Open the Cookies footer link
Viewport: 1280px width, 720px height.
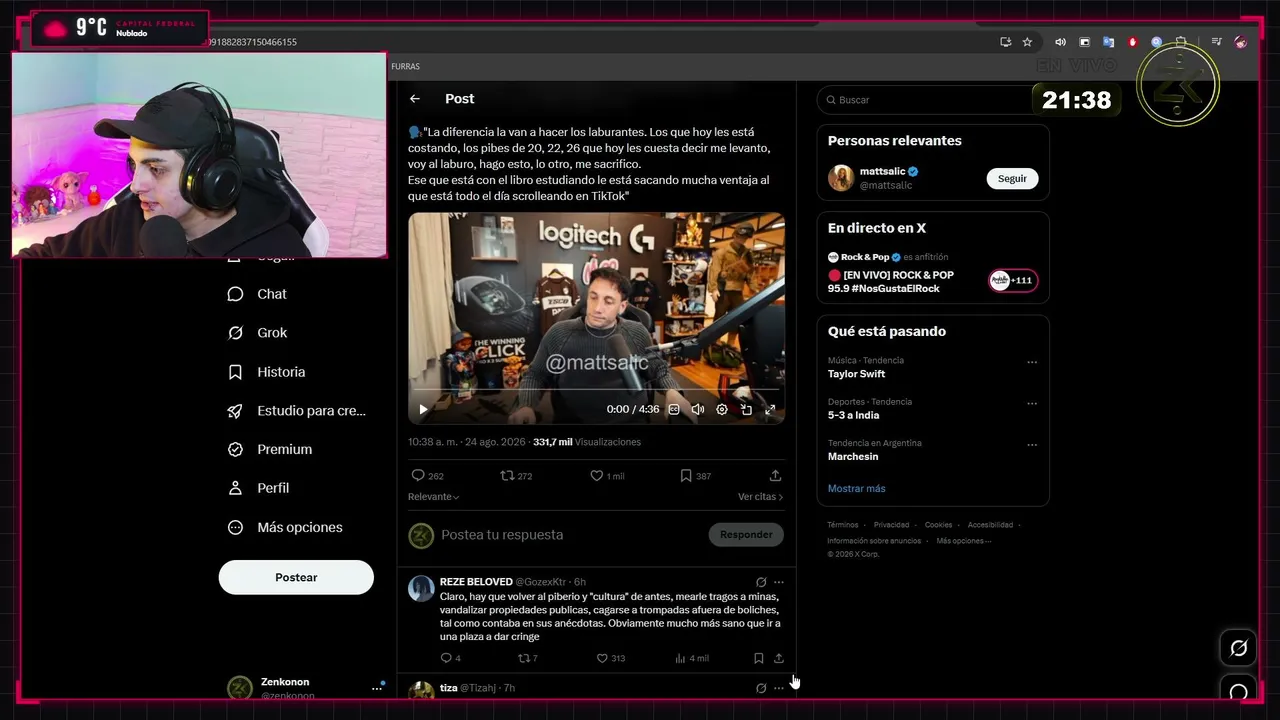click(938, 525)
